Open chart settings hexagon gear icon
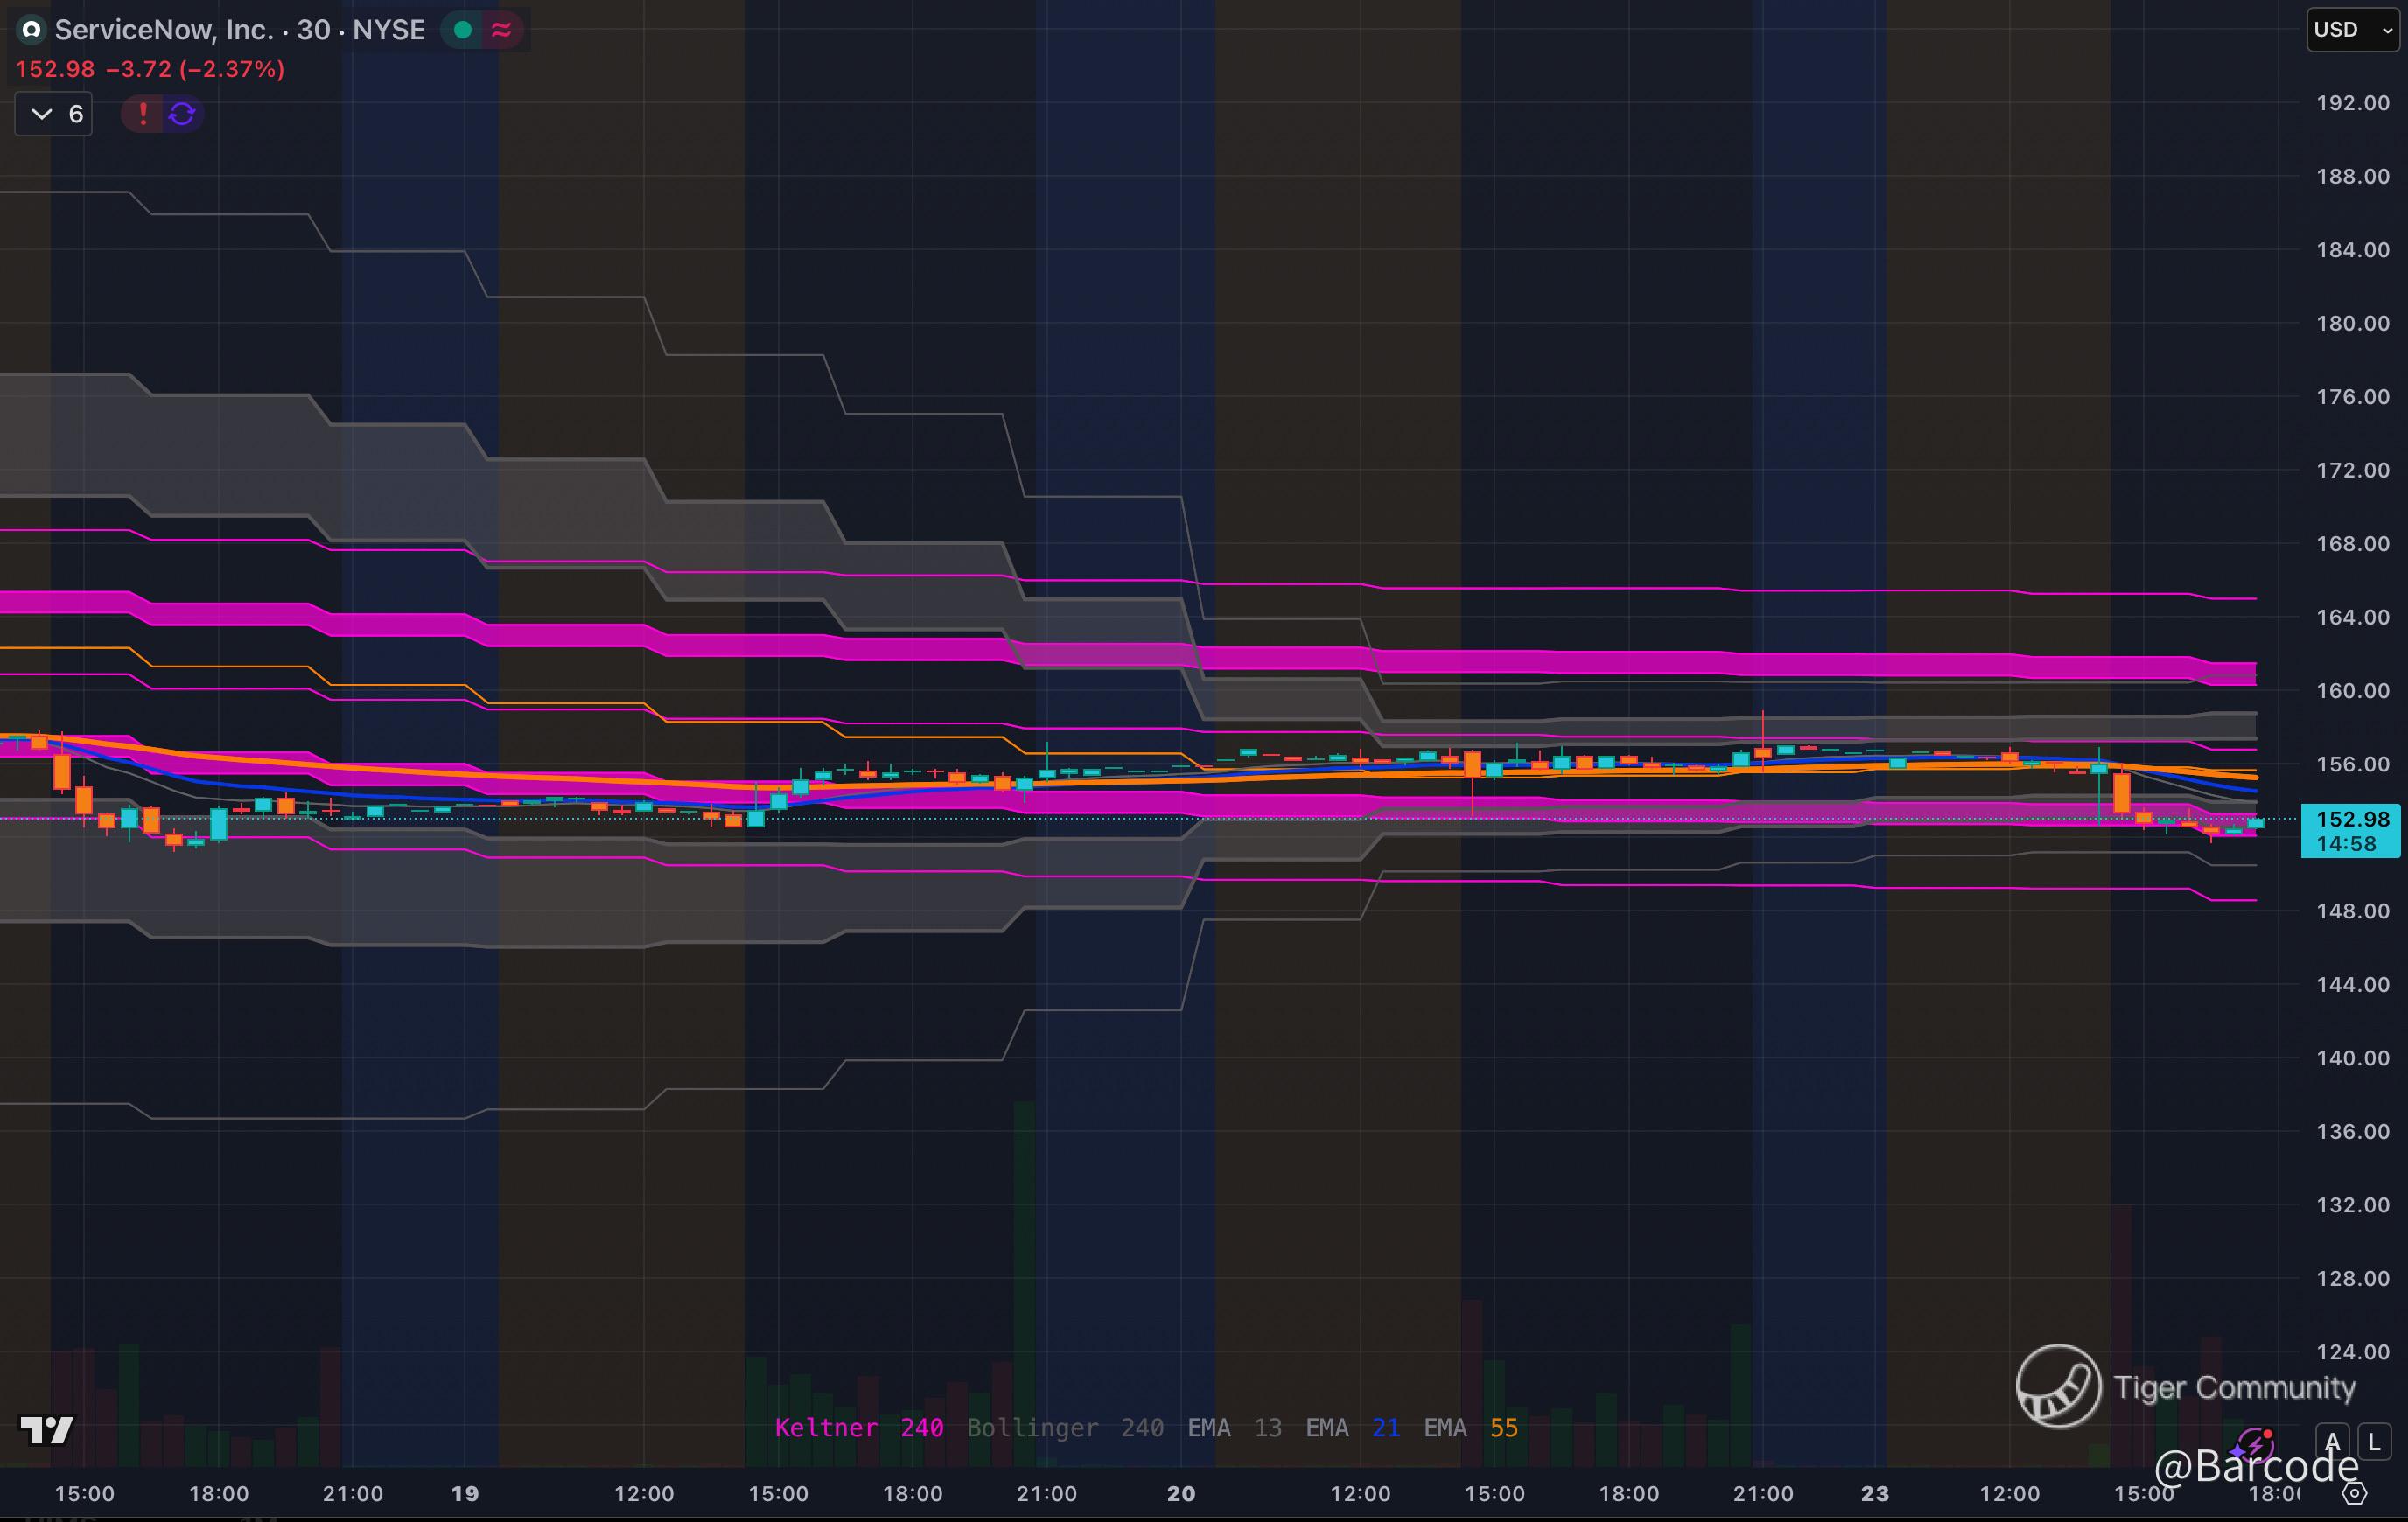Viewport: 2408px width, 1522px height. coord(2355,1493)
